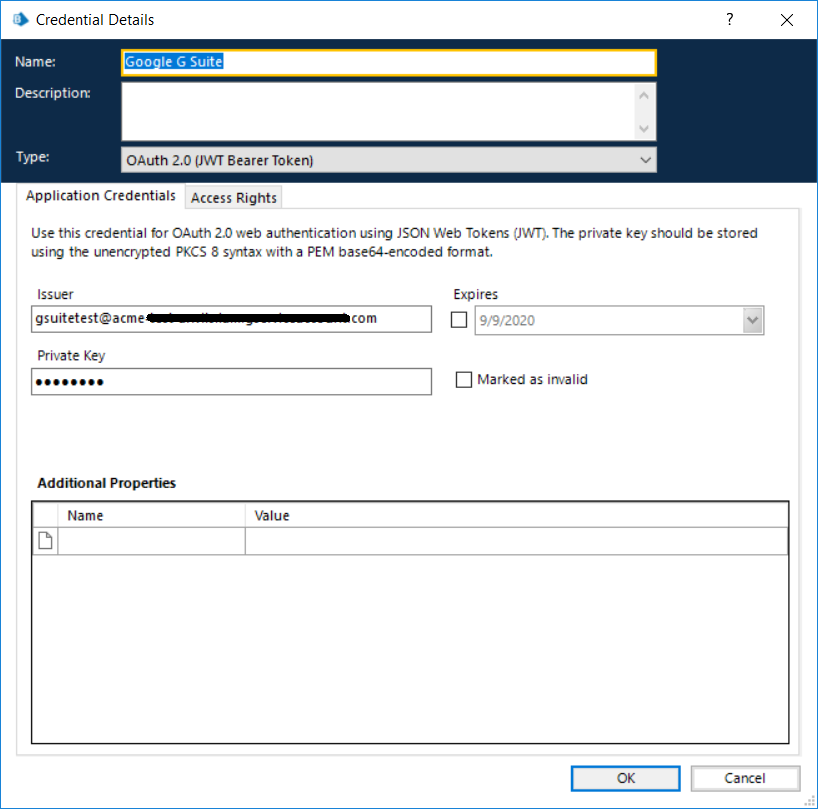The height and width of the screenshot is (809, 818).
Task: Close the Credential Details dialog
Action: 787,19
